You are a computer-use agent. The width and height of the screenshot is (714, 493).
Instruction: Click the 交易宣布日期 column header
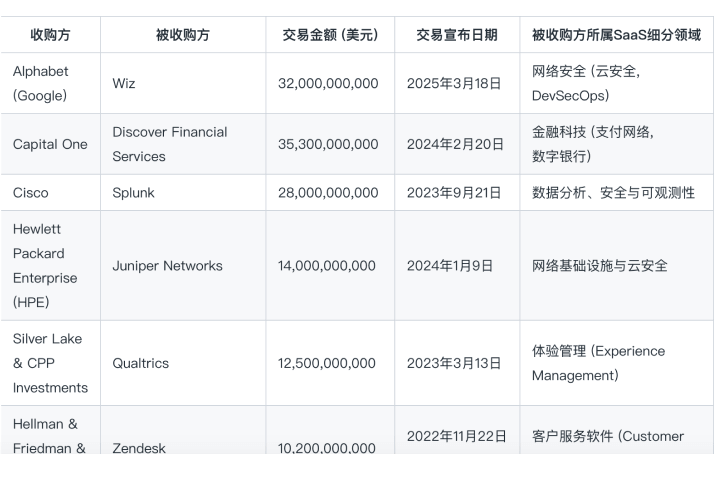pos(457,35)
